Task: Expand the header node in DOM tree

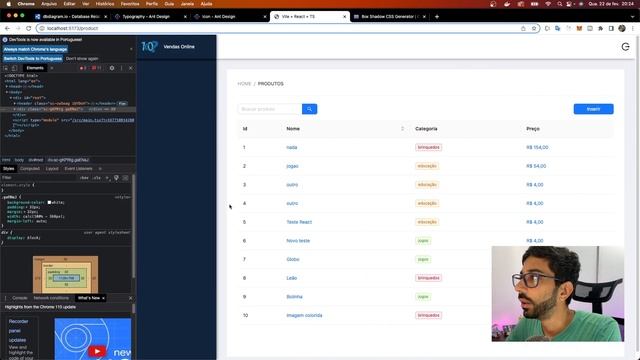Action: (15, 104)
